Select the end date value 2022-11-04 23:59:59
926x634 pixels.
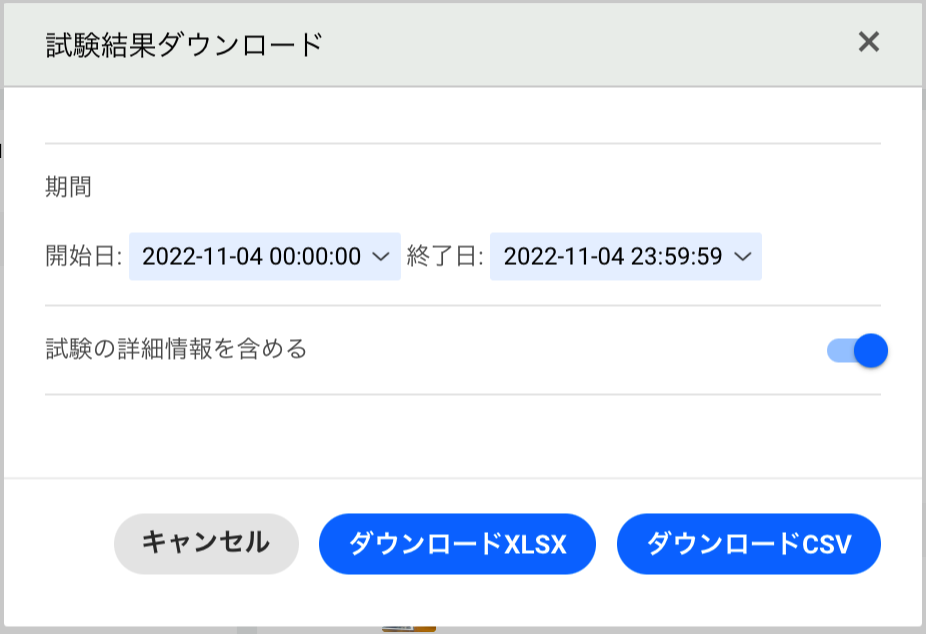click(x=612, y=257)
